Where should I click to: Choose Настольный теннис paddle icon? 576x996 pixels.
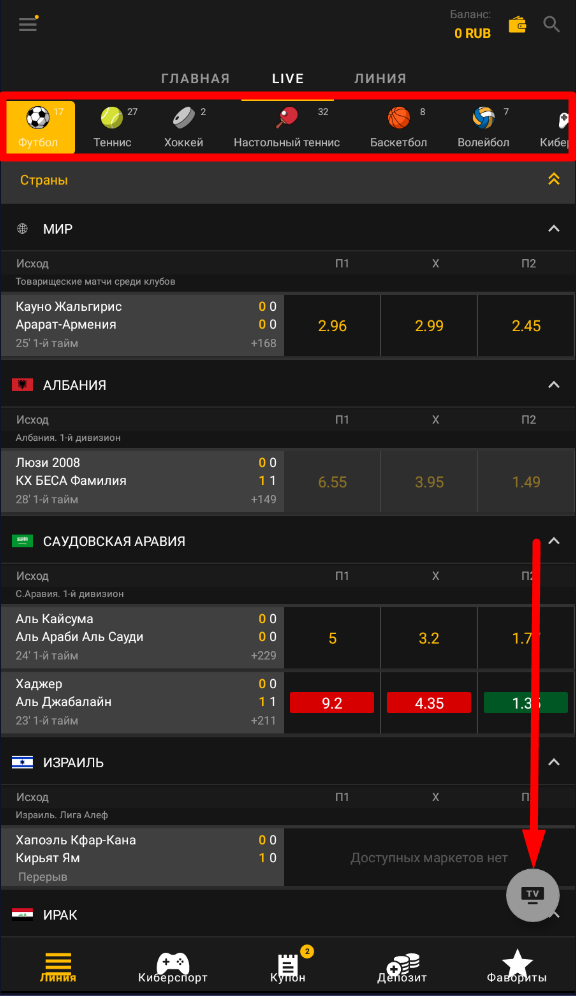287,118
